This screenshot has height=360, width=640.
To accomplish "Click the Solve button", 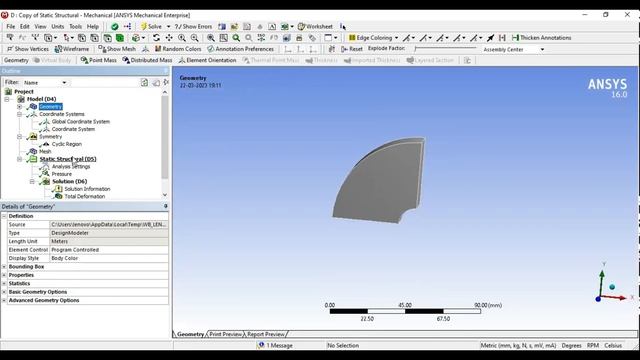I will [x=151, y=27].
